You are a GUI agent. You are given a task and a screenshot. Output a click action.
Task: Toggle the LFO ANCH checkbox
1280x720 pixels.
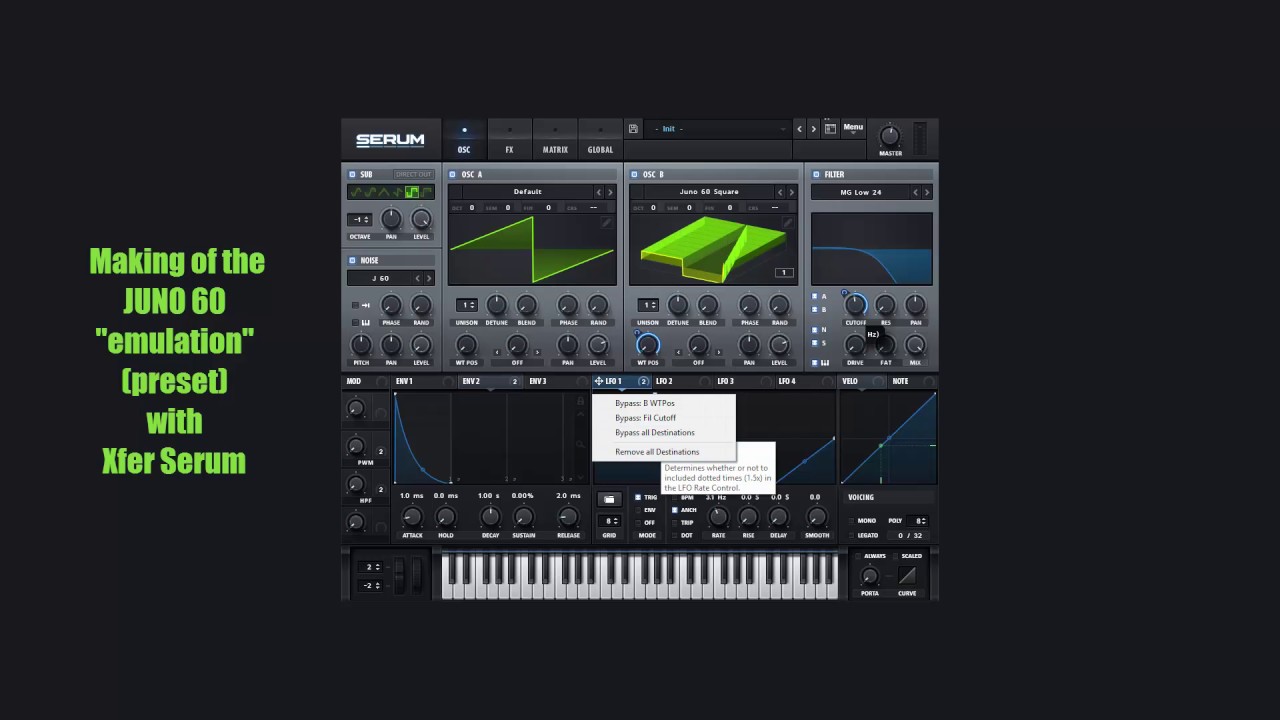675,510
